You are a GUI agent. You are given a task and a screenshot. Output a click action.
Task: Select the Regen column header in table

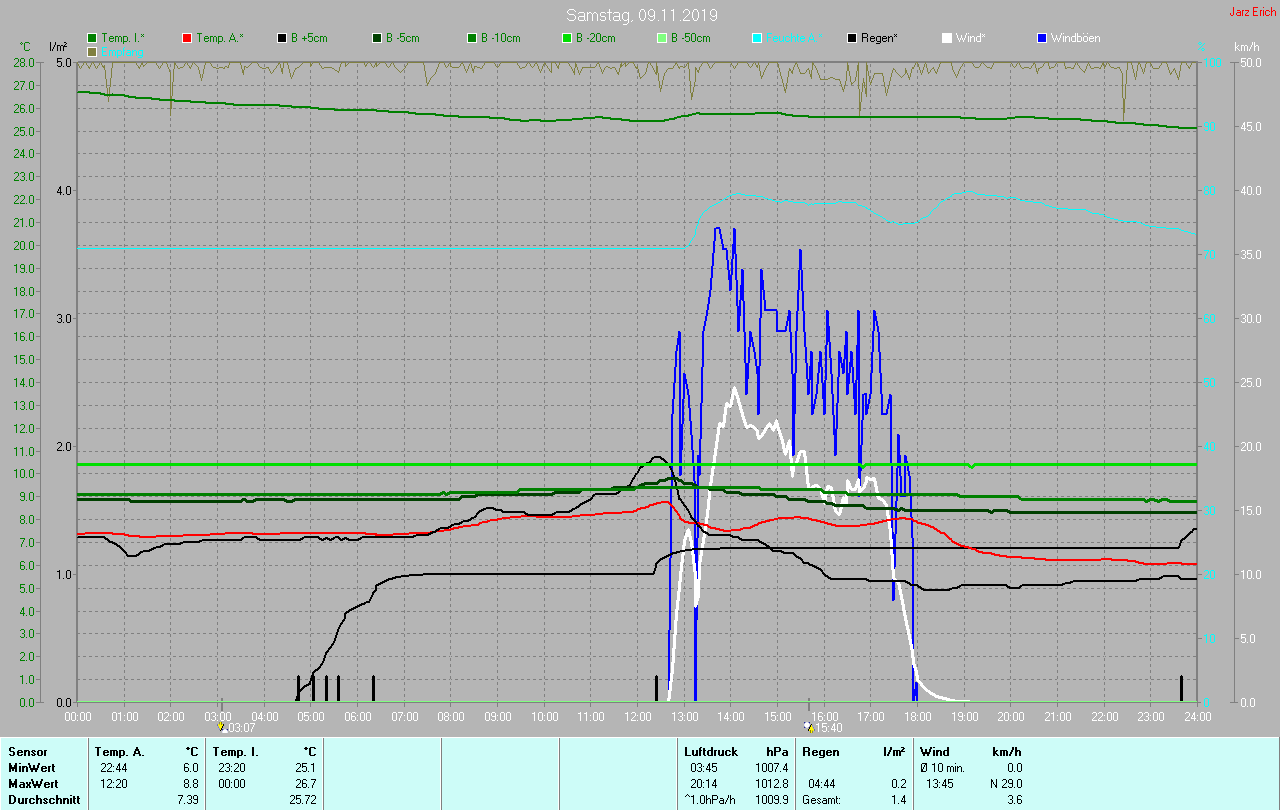coord(821,751)
